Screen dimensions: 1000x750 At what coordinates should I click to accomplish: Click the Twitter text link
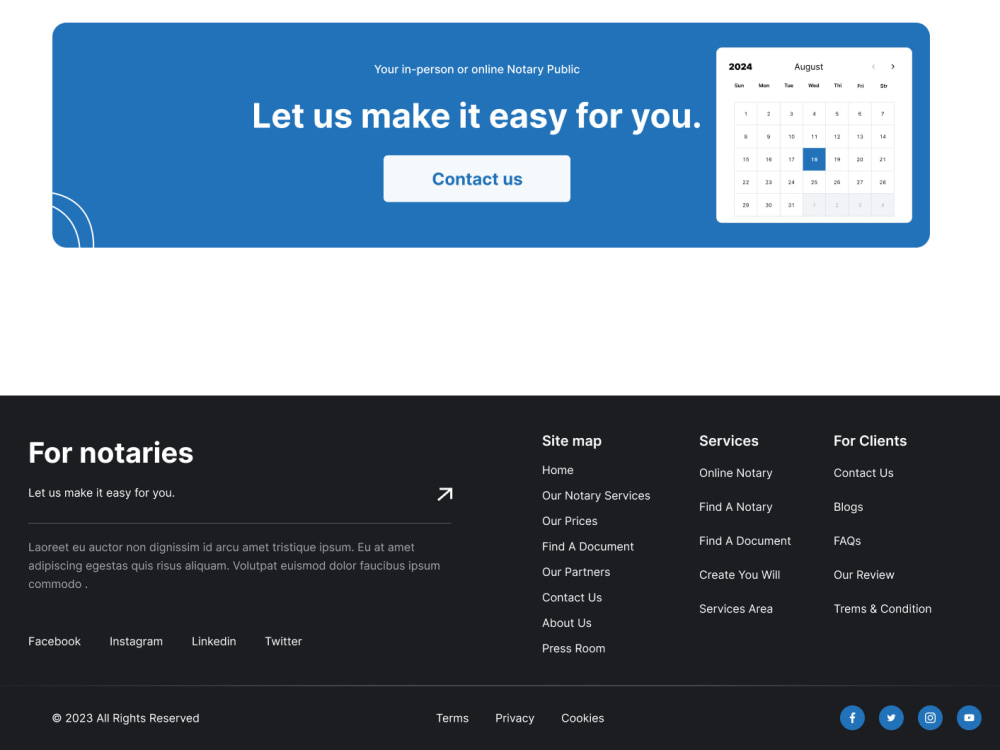[x=283, y=642]
